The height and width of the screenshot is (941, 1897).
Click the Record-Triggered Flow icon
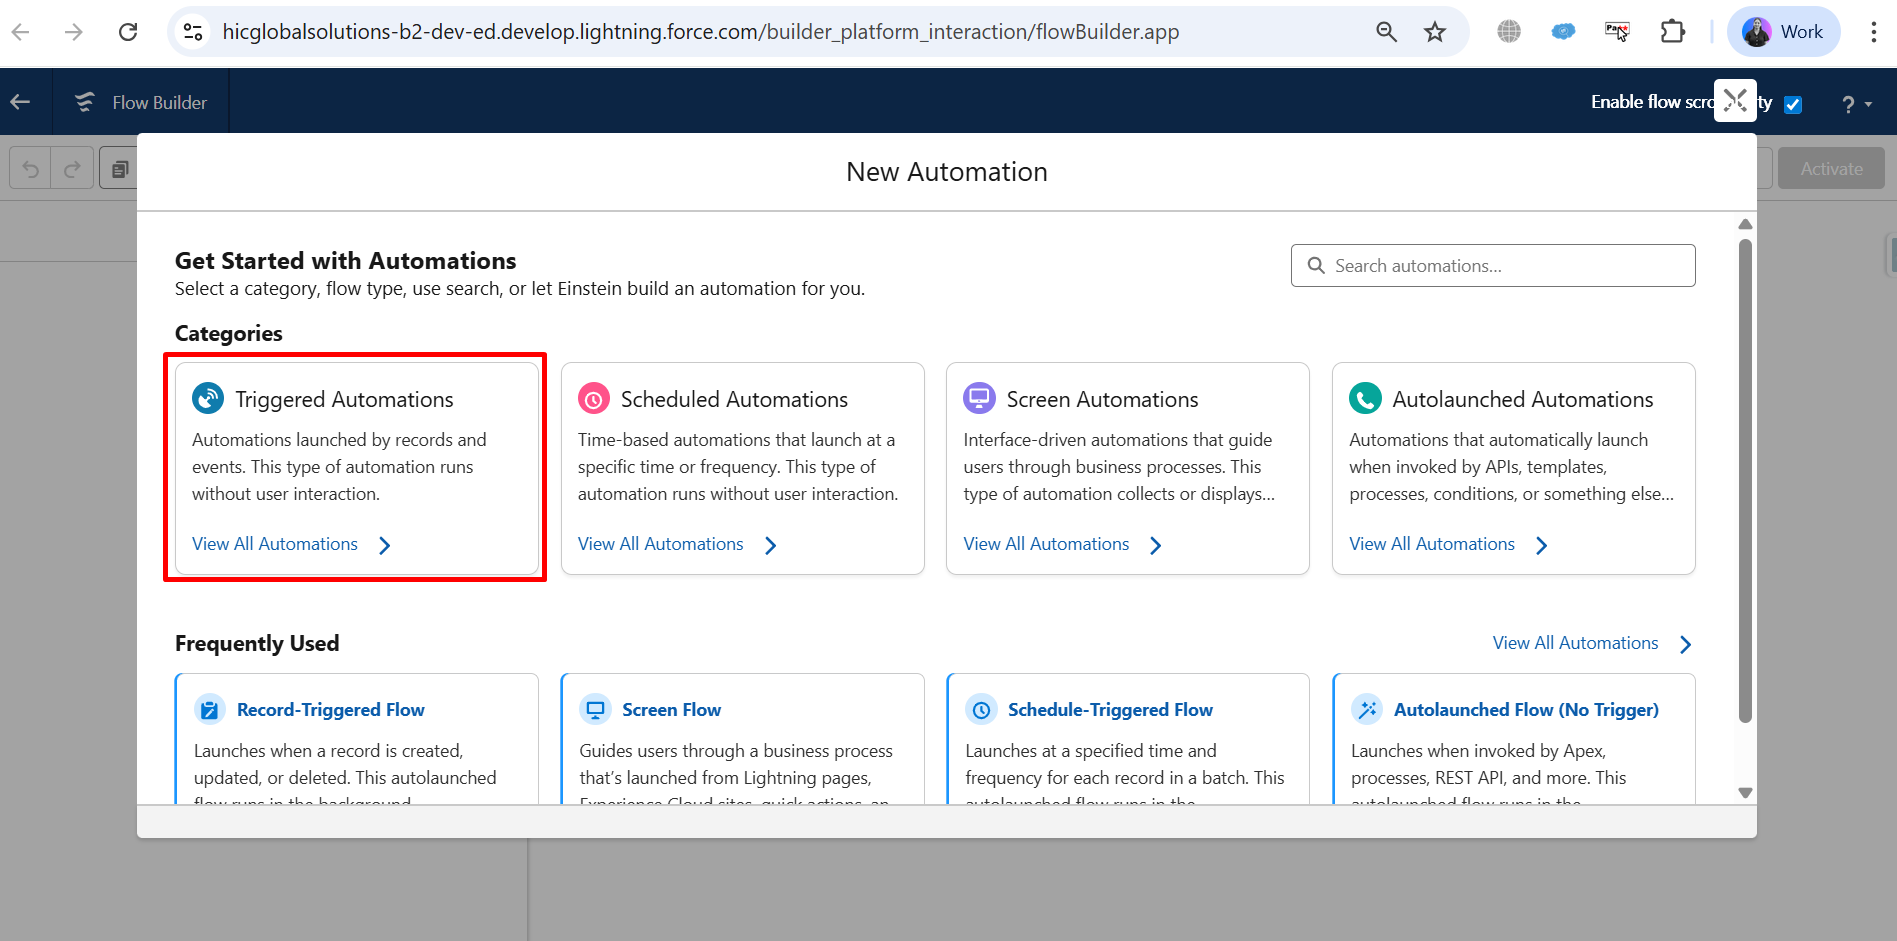[x=210, y=710]
